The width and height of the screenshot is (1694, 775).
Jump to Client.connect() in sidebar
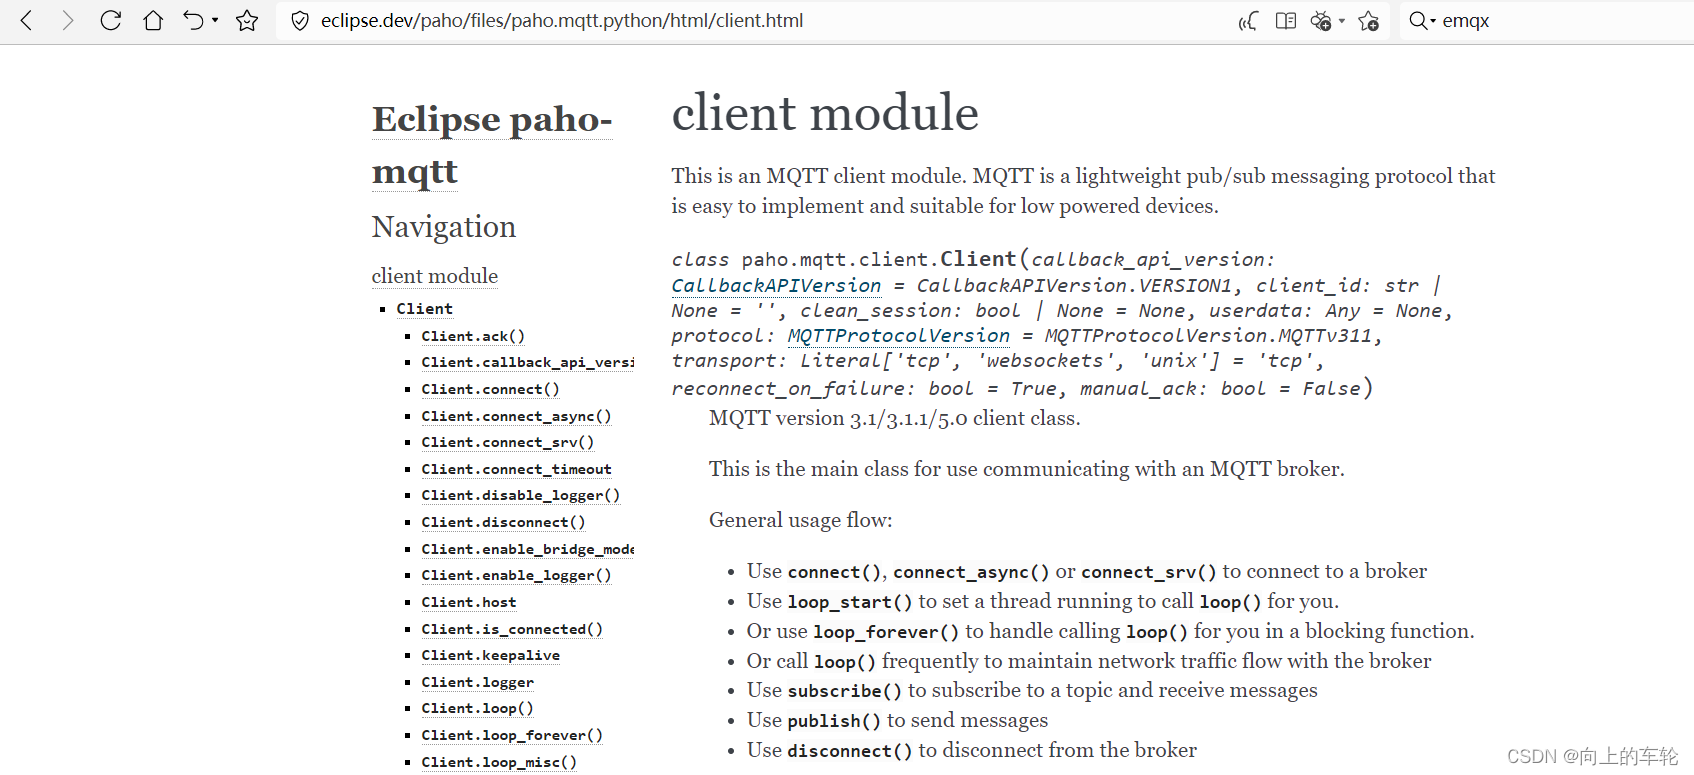491,389
